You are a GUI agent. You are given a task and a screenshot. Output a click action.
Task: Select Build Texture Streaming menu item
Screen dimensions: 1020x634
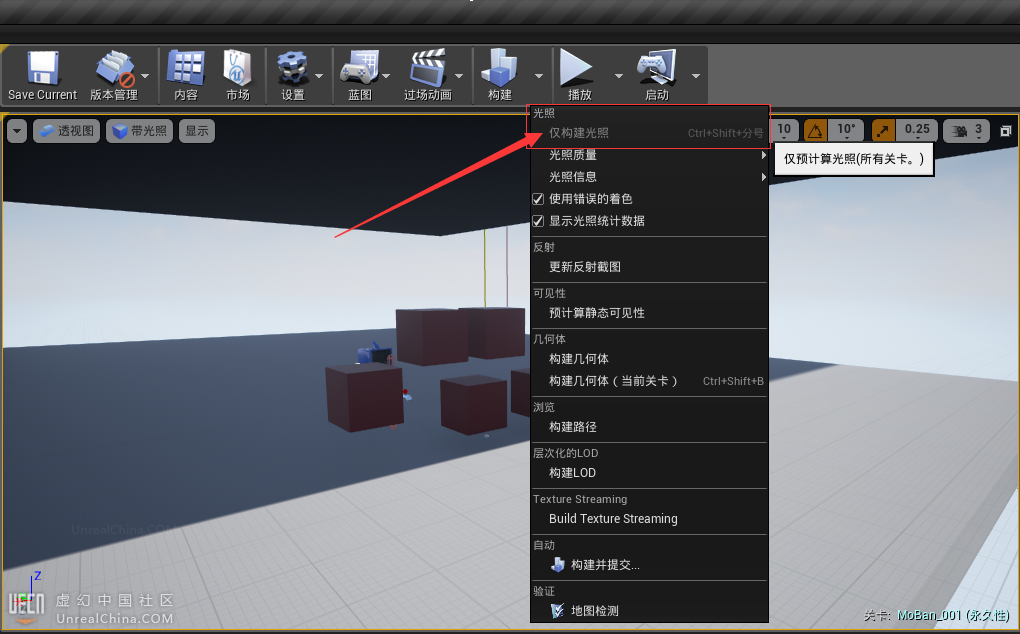pyautogui.click(x=613, y=519)
